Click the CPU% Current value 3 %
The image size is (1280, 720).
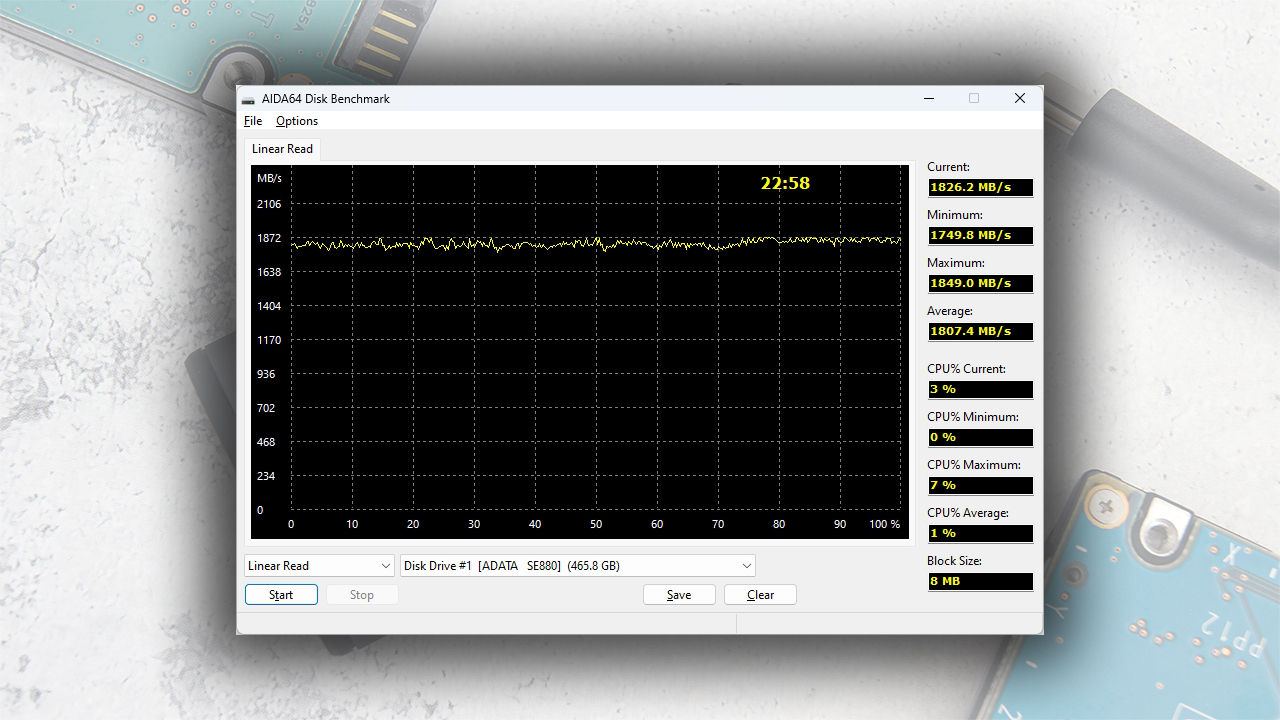click(x=980, y=389)
